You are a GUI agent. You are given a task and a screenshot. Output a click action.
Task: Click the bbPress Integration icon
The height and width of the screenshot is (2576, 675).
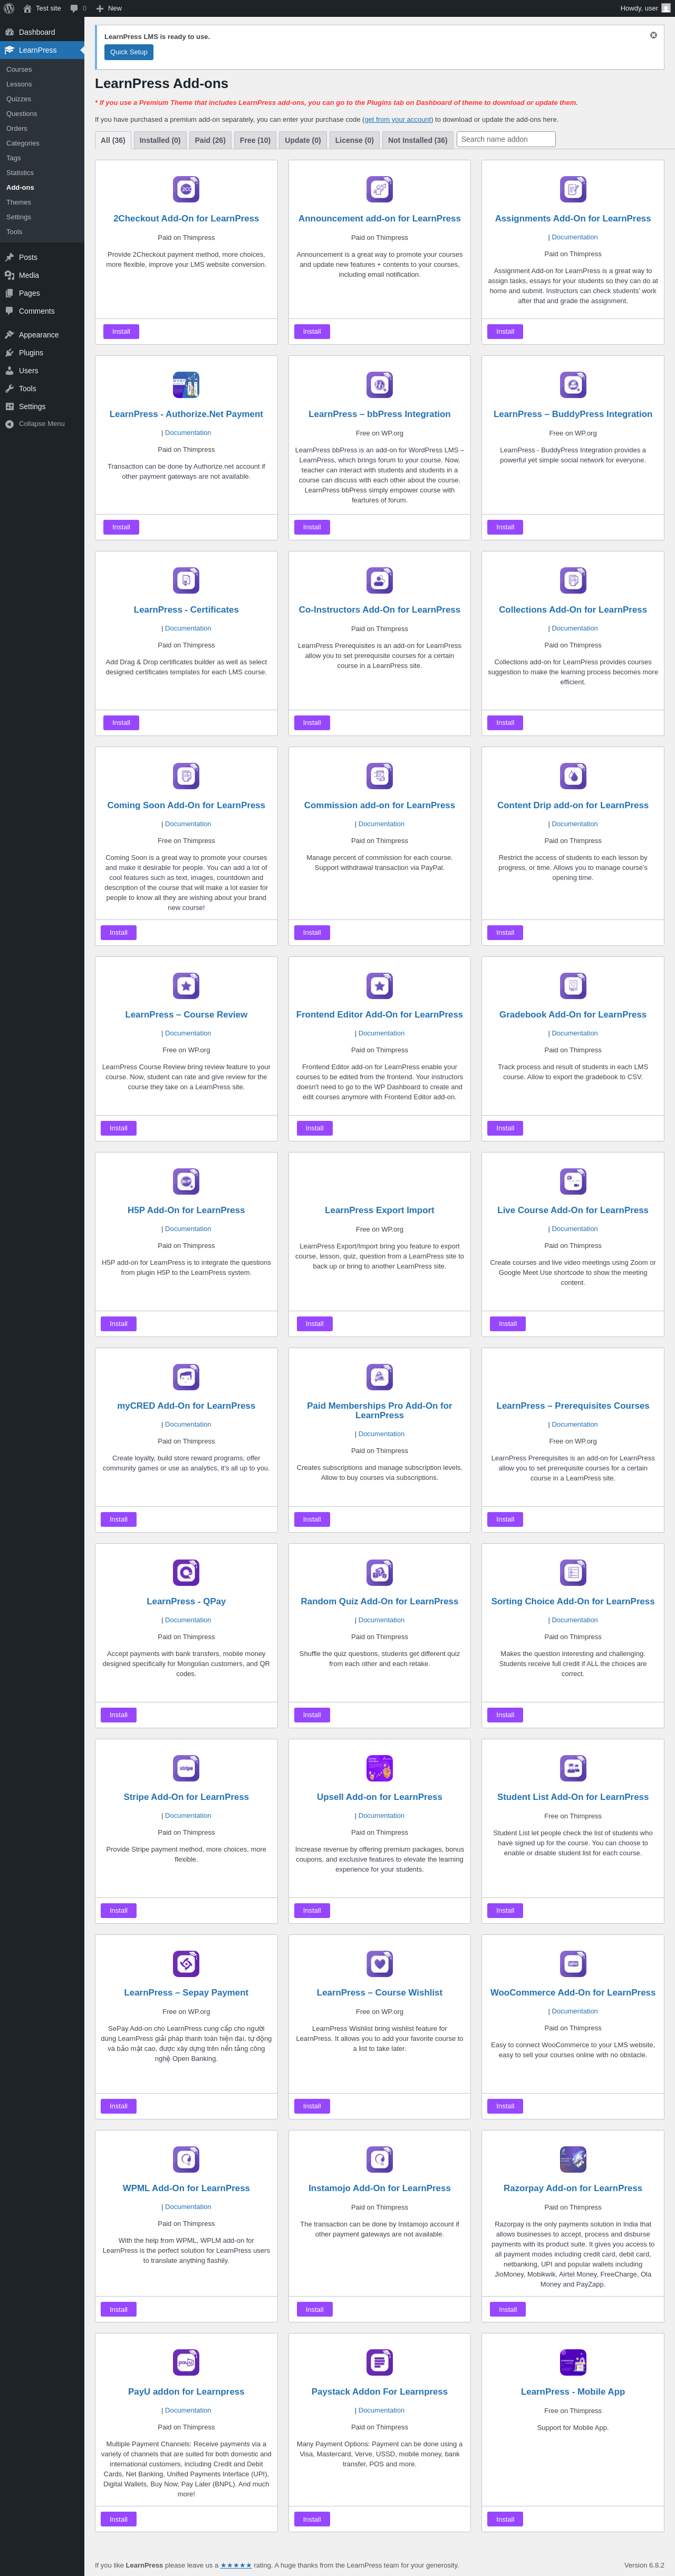(379, 384)
